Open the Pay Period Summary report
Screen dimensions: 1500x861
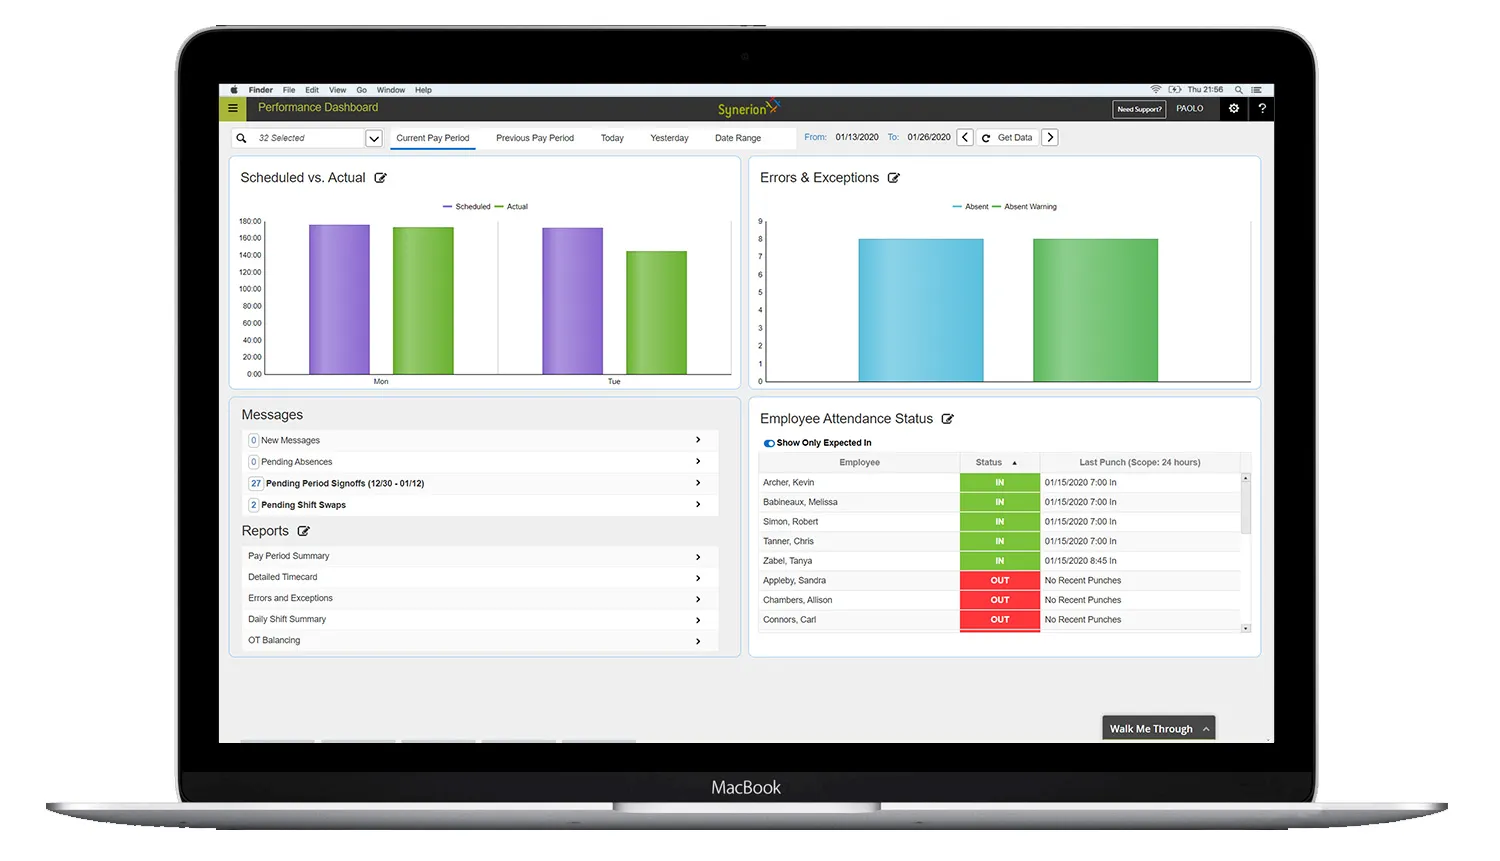pos(480,556)
